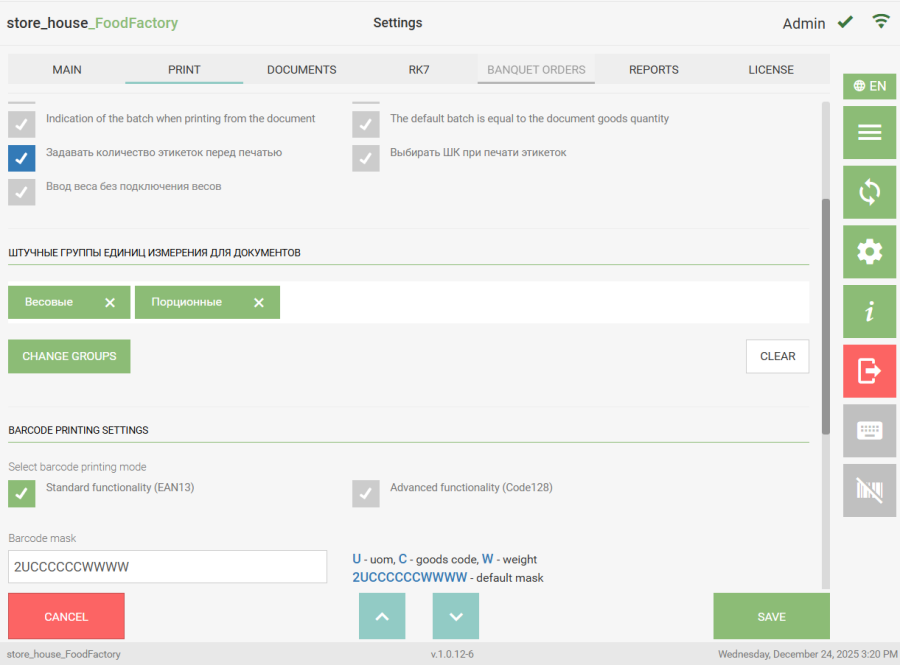Click the Barcode mask input field
The height and width of the screenshot is (665, 900).
168,567
